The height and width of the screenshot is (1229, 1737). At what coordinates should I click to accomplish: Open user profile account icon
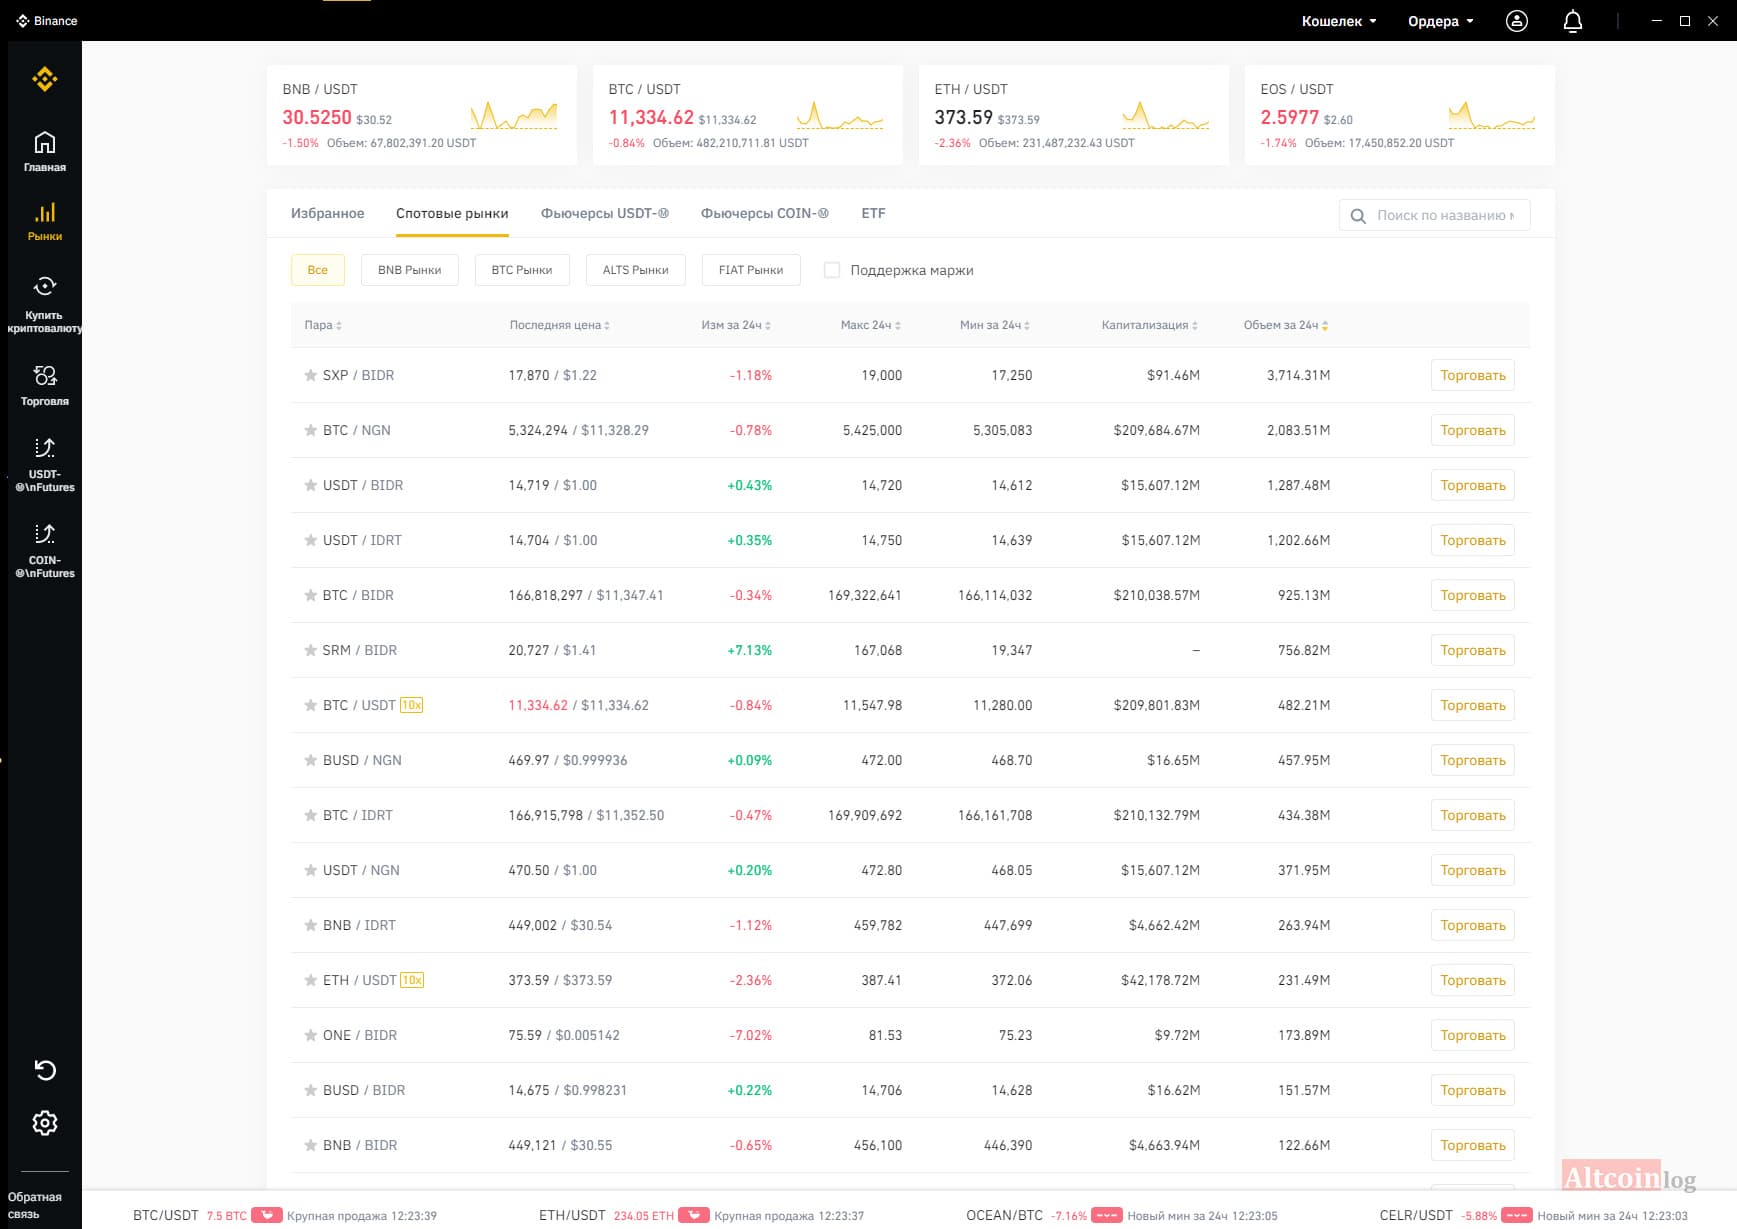point(1517,21)
